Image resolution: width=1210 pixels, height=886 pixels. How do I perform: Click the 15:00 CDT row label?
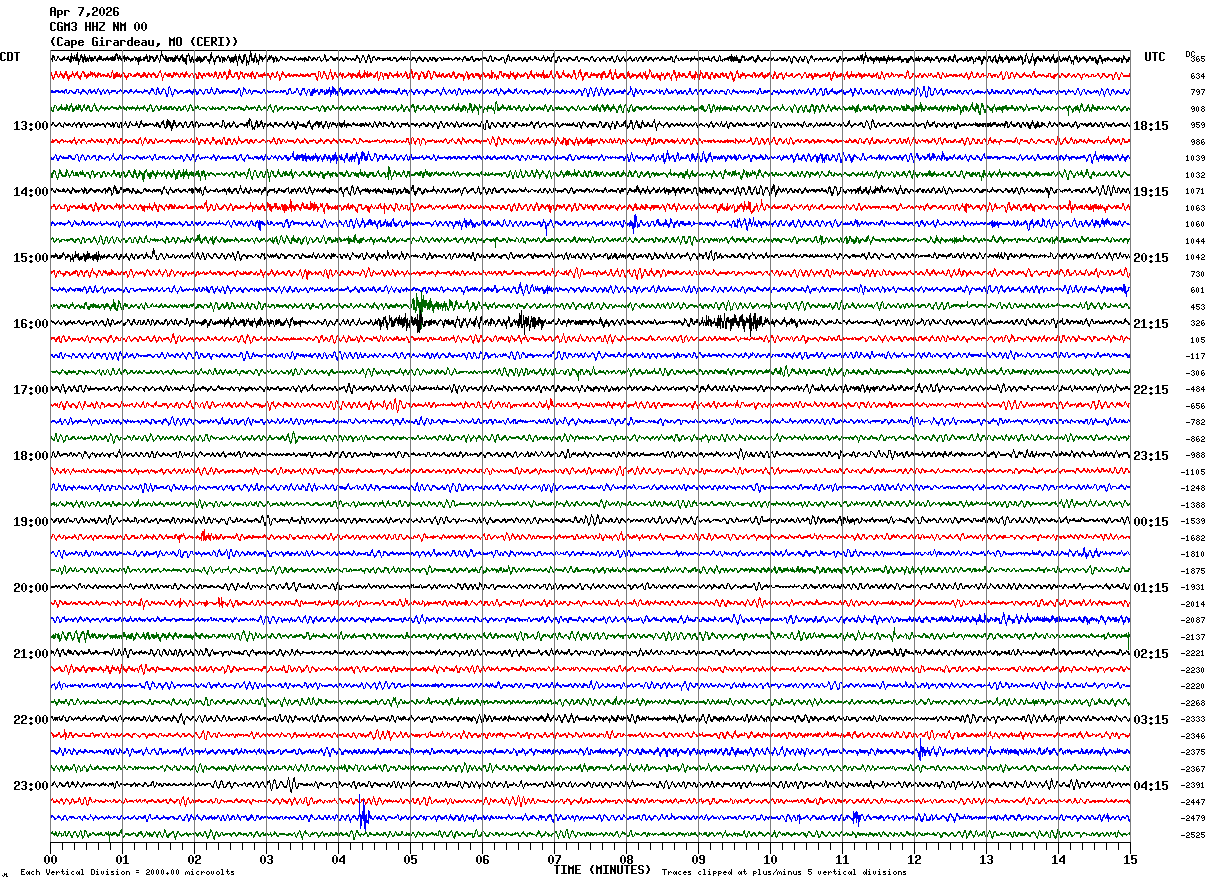pyautogui.click(x=31, y=258)
